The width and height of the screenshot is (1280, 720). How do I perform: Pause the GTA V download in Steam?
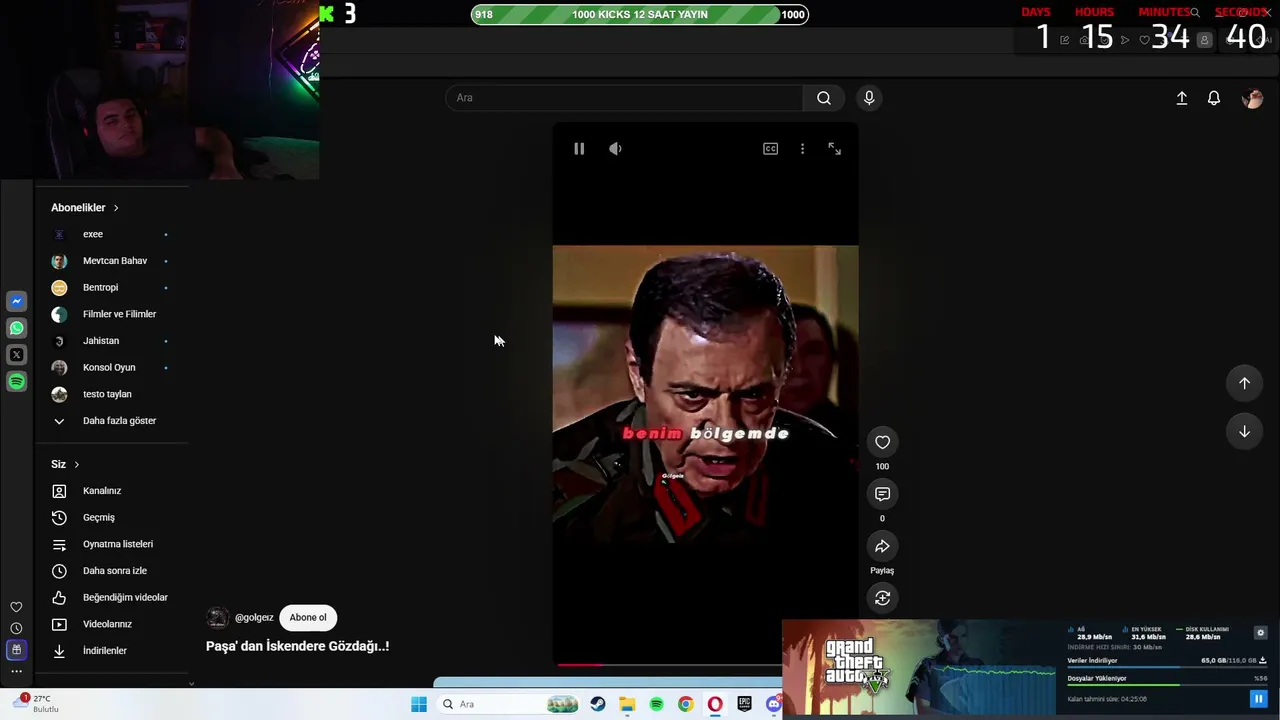(x=1259, y=699)
